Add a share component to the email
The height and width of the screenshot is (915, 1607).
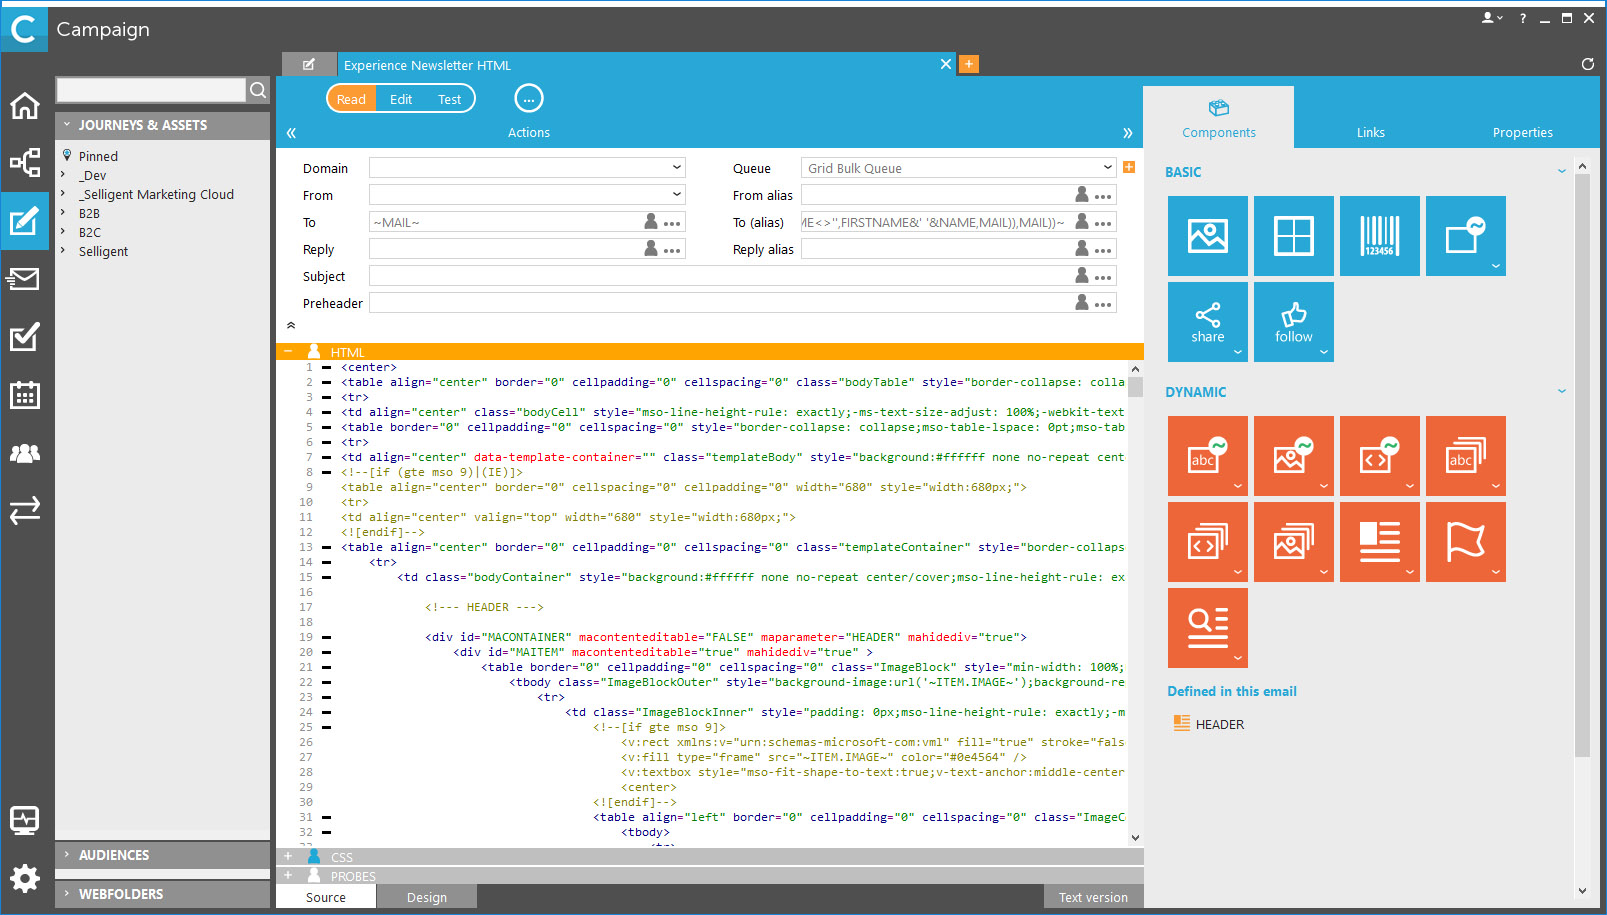(x=1207, y=320)
